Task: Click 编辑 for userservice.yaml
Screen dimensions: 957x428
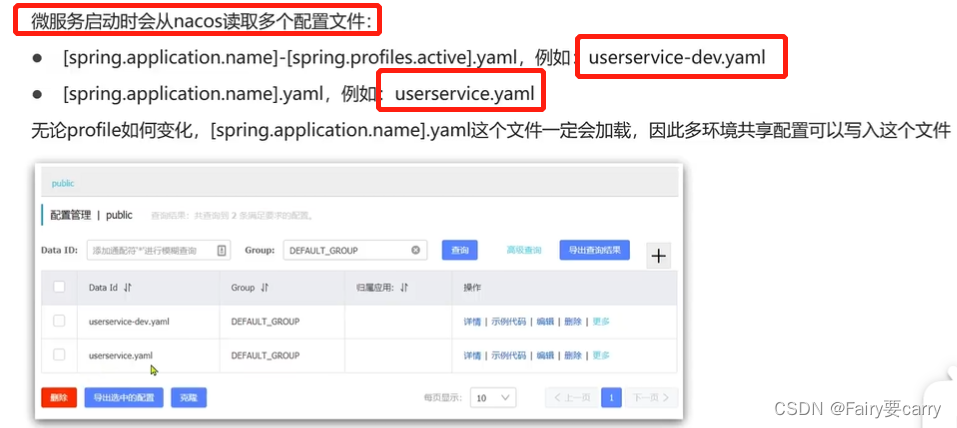Action: coord(545,355)
